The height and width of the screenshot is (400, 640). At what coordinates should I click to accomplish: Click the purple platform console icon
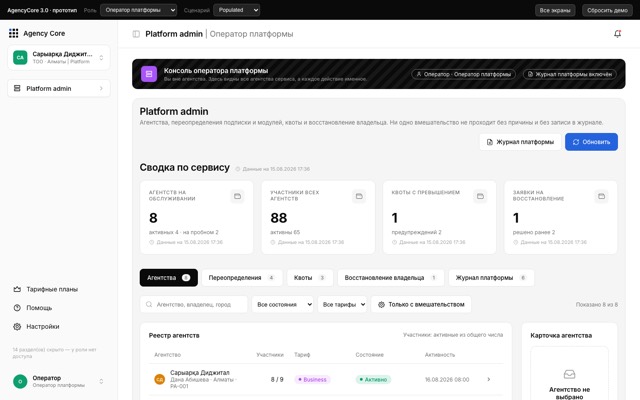(149, 74)
